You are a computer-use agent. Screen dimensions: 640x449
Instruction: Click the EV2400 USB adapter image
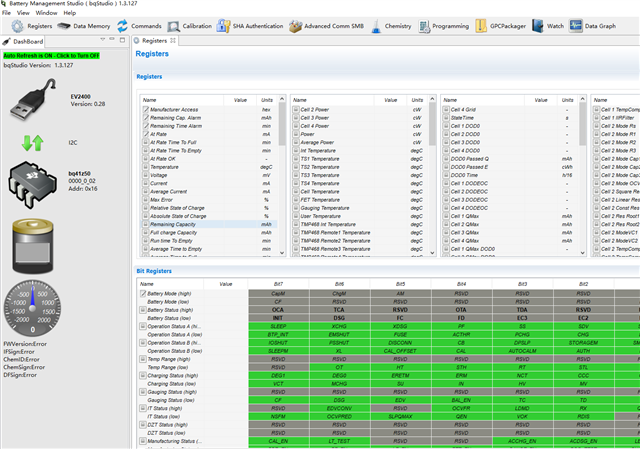coord(33,100)
